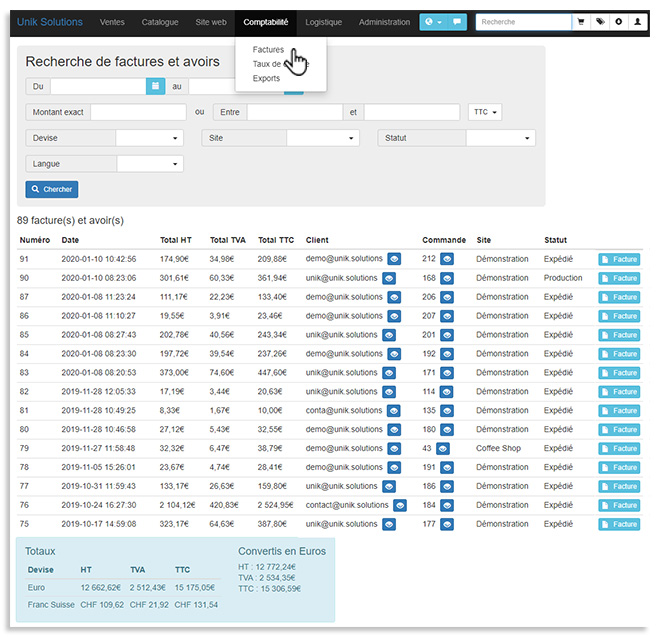Open the Facture document for invoice 91
This screenshot has width=660, height=637.
click(x=619, y=259)
